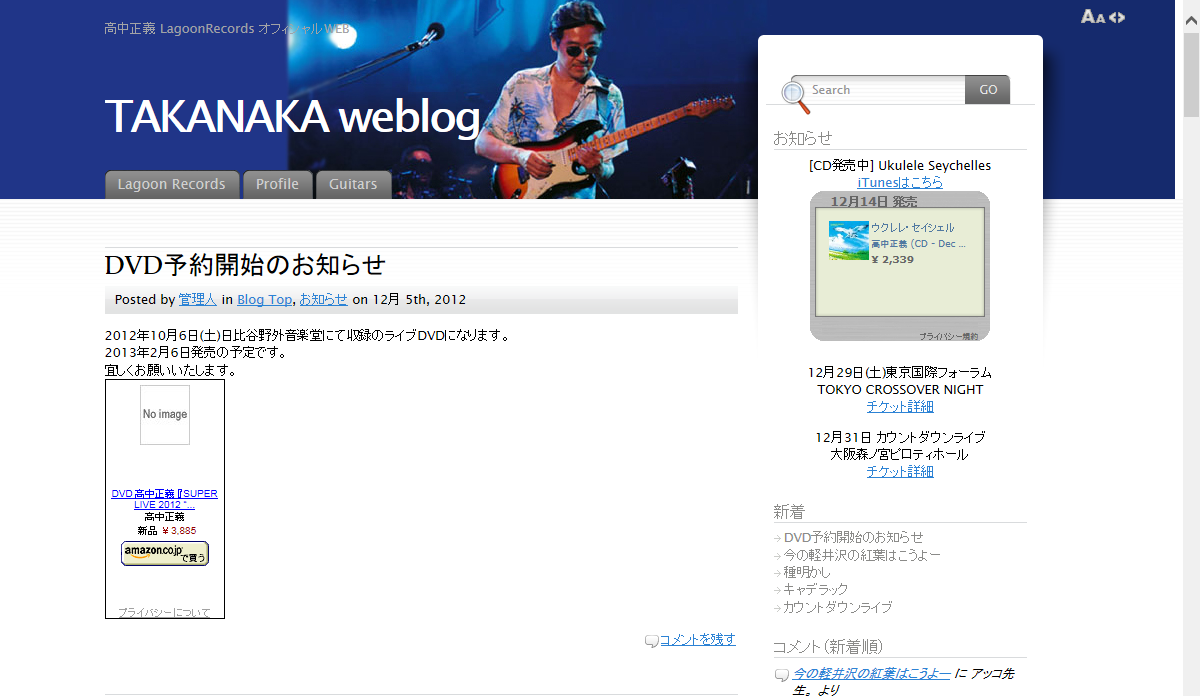This screenshot has width=1200, height=696.
Task: Focus the Search input field
Action: (x=885, y=90)
